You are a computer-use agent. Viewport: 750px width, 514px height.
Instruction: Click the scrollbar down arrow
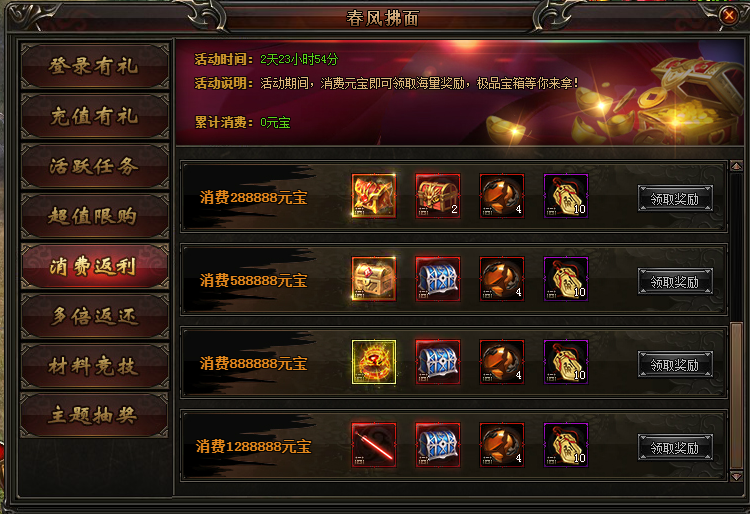coord(736,476)
